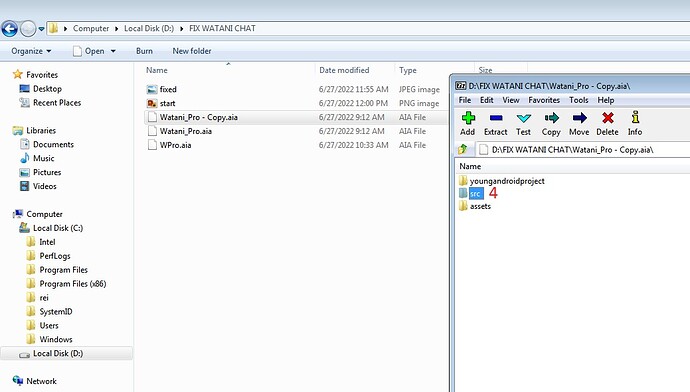690x392 pixels.
Task: Expand the Open button dropdown arrow
Action: coord(113,51)
